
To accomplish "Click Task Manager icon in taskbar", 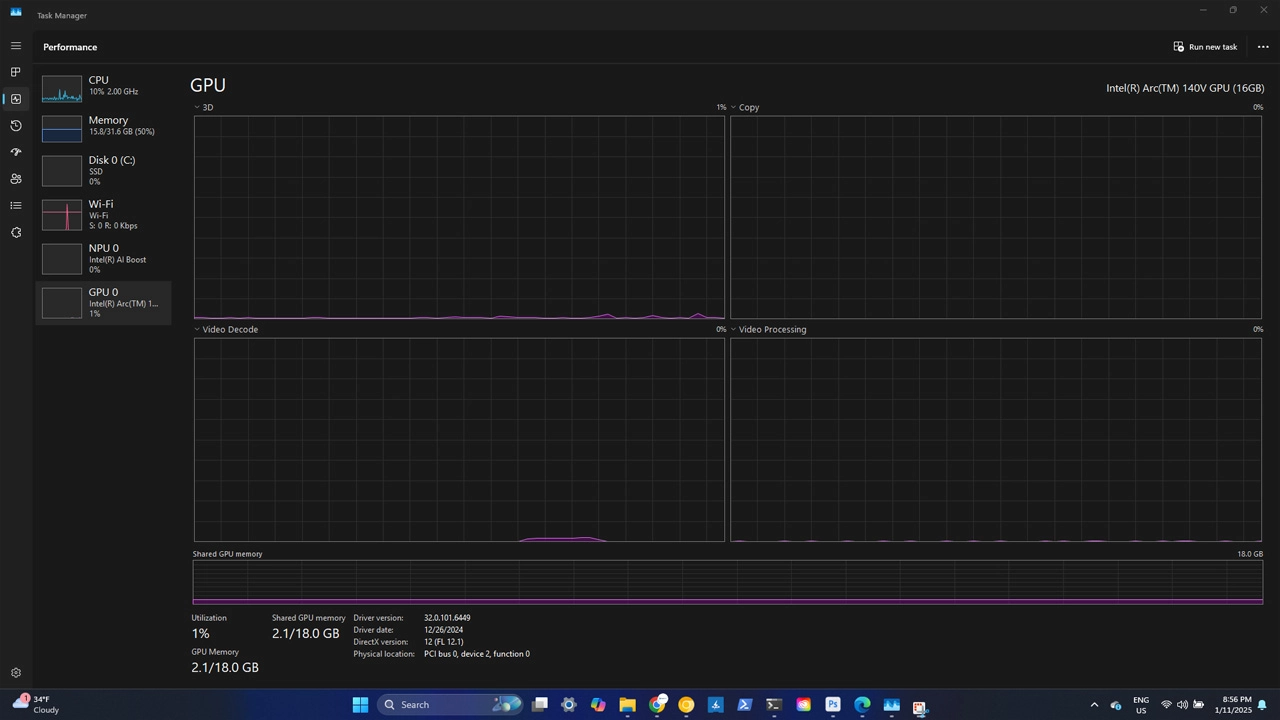I will (891, 705).
